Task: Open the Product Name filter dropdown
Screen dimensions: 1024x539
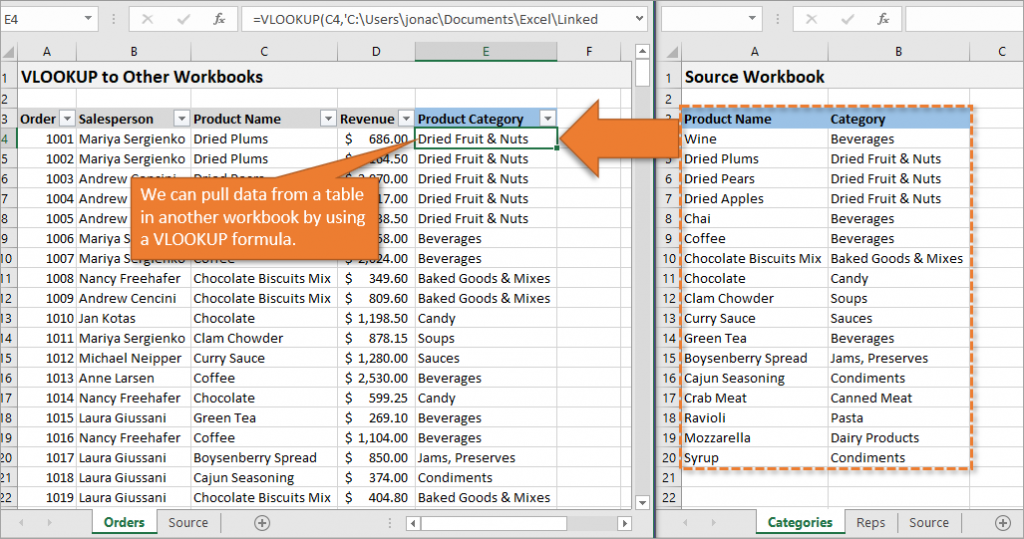Action: (x=327, y=118)
